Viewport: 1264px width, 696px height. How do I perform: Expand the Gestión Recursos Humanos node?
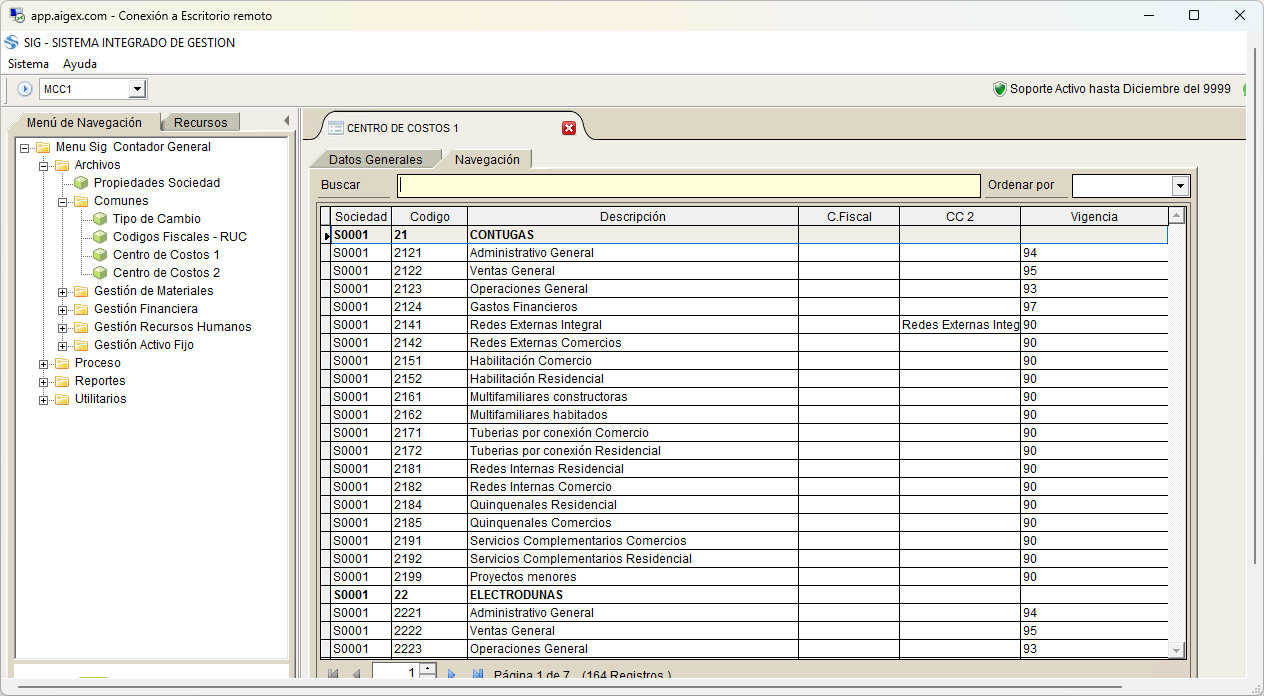62,327
